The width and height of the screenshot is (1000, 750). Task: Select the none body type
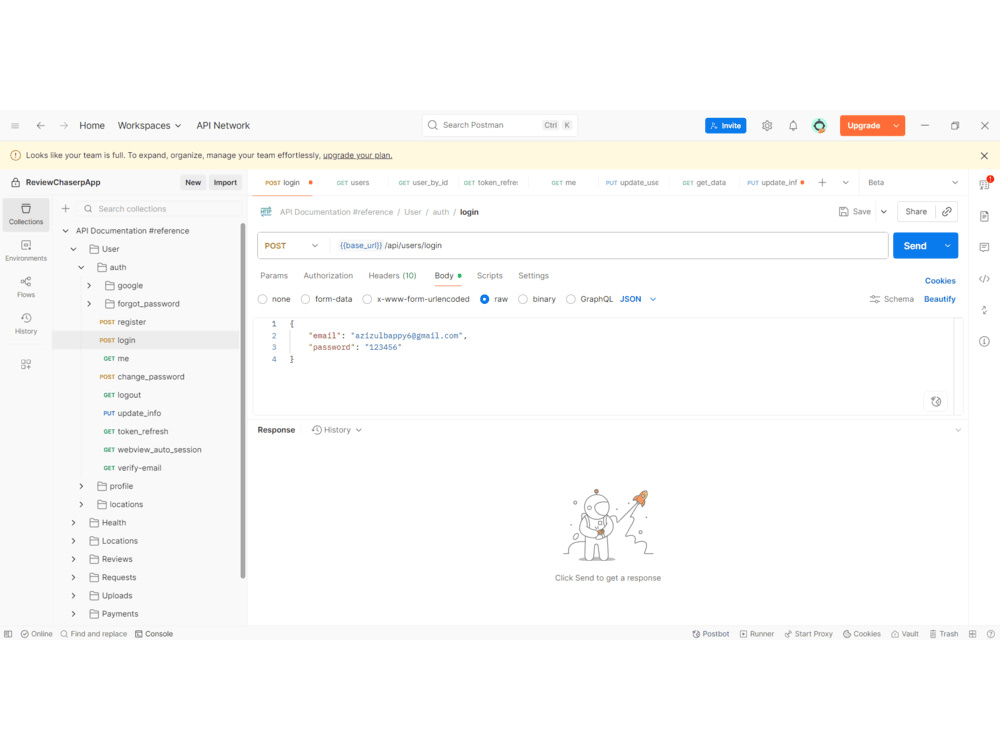(263, 299)
